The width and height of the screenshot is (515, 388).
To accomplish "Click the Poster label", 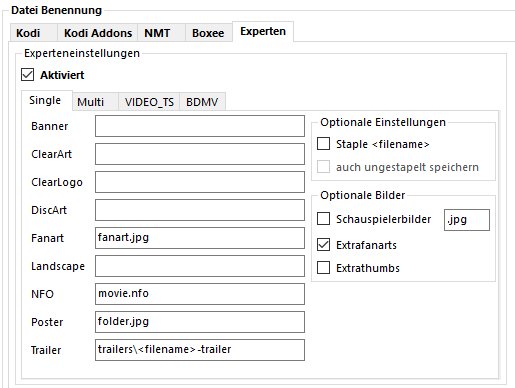I will pos(47,322).
